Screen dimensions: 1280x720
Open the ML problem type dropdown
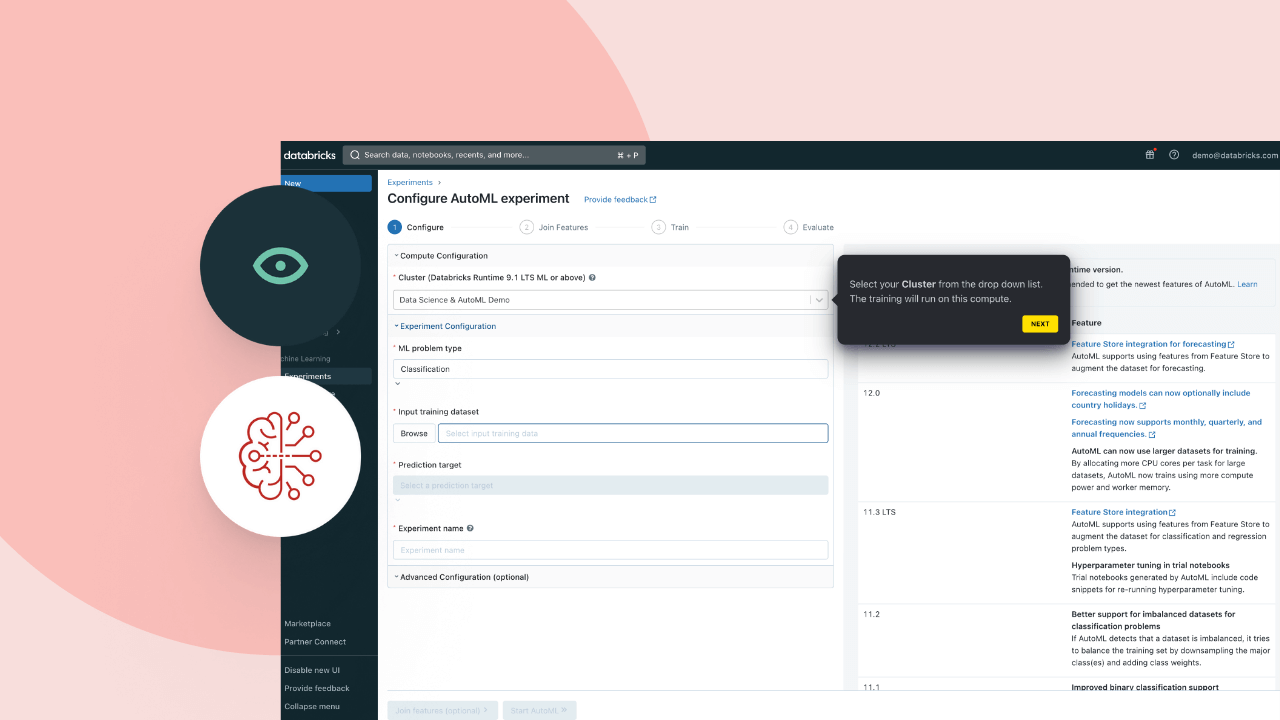[610, 369]
